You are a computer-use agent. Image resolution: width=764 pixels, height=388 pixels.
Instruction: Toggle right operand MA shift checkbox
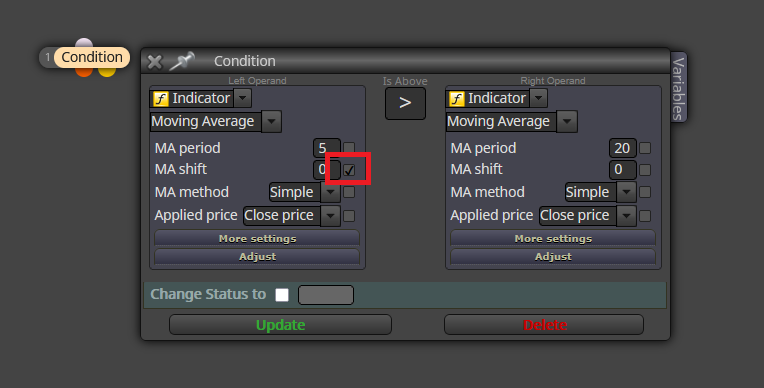[645, 170]
